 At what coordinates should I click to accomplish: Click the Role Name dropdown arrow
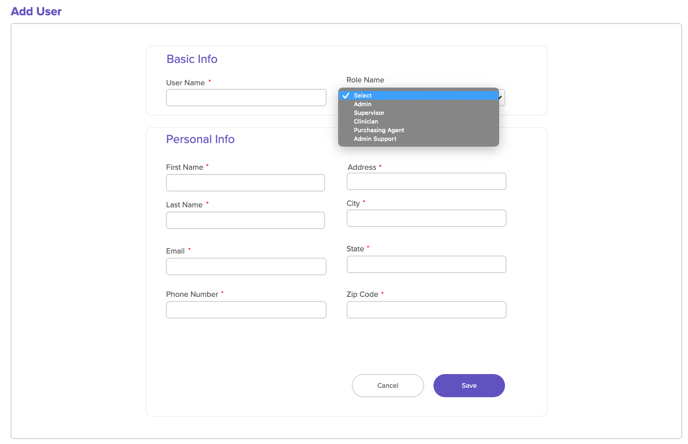[x=501, y=98]
